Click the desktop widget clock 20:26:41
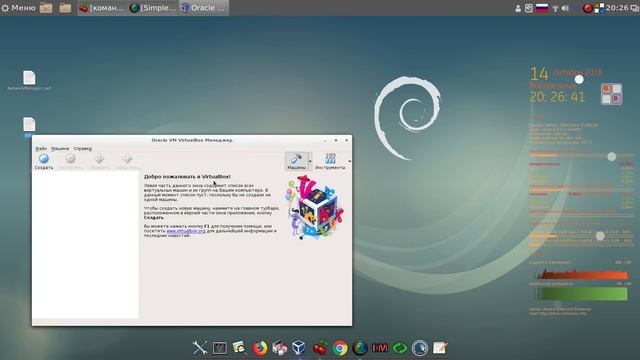The image size is (640, 360). pos(557,97)
